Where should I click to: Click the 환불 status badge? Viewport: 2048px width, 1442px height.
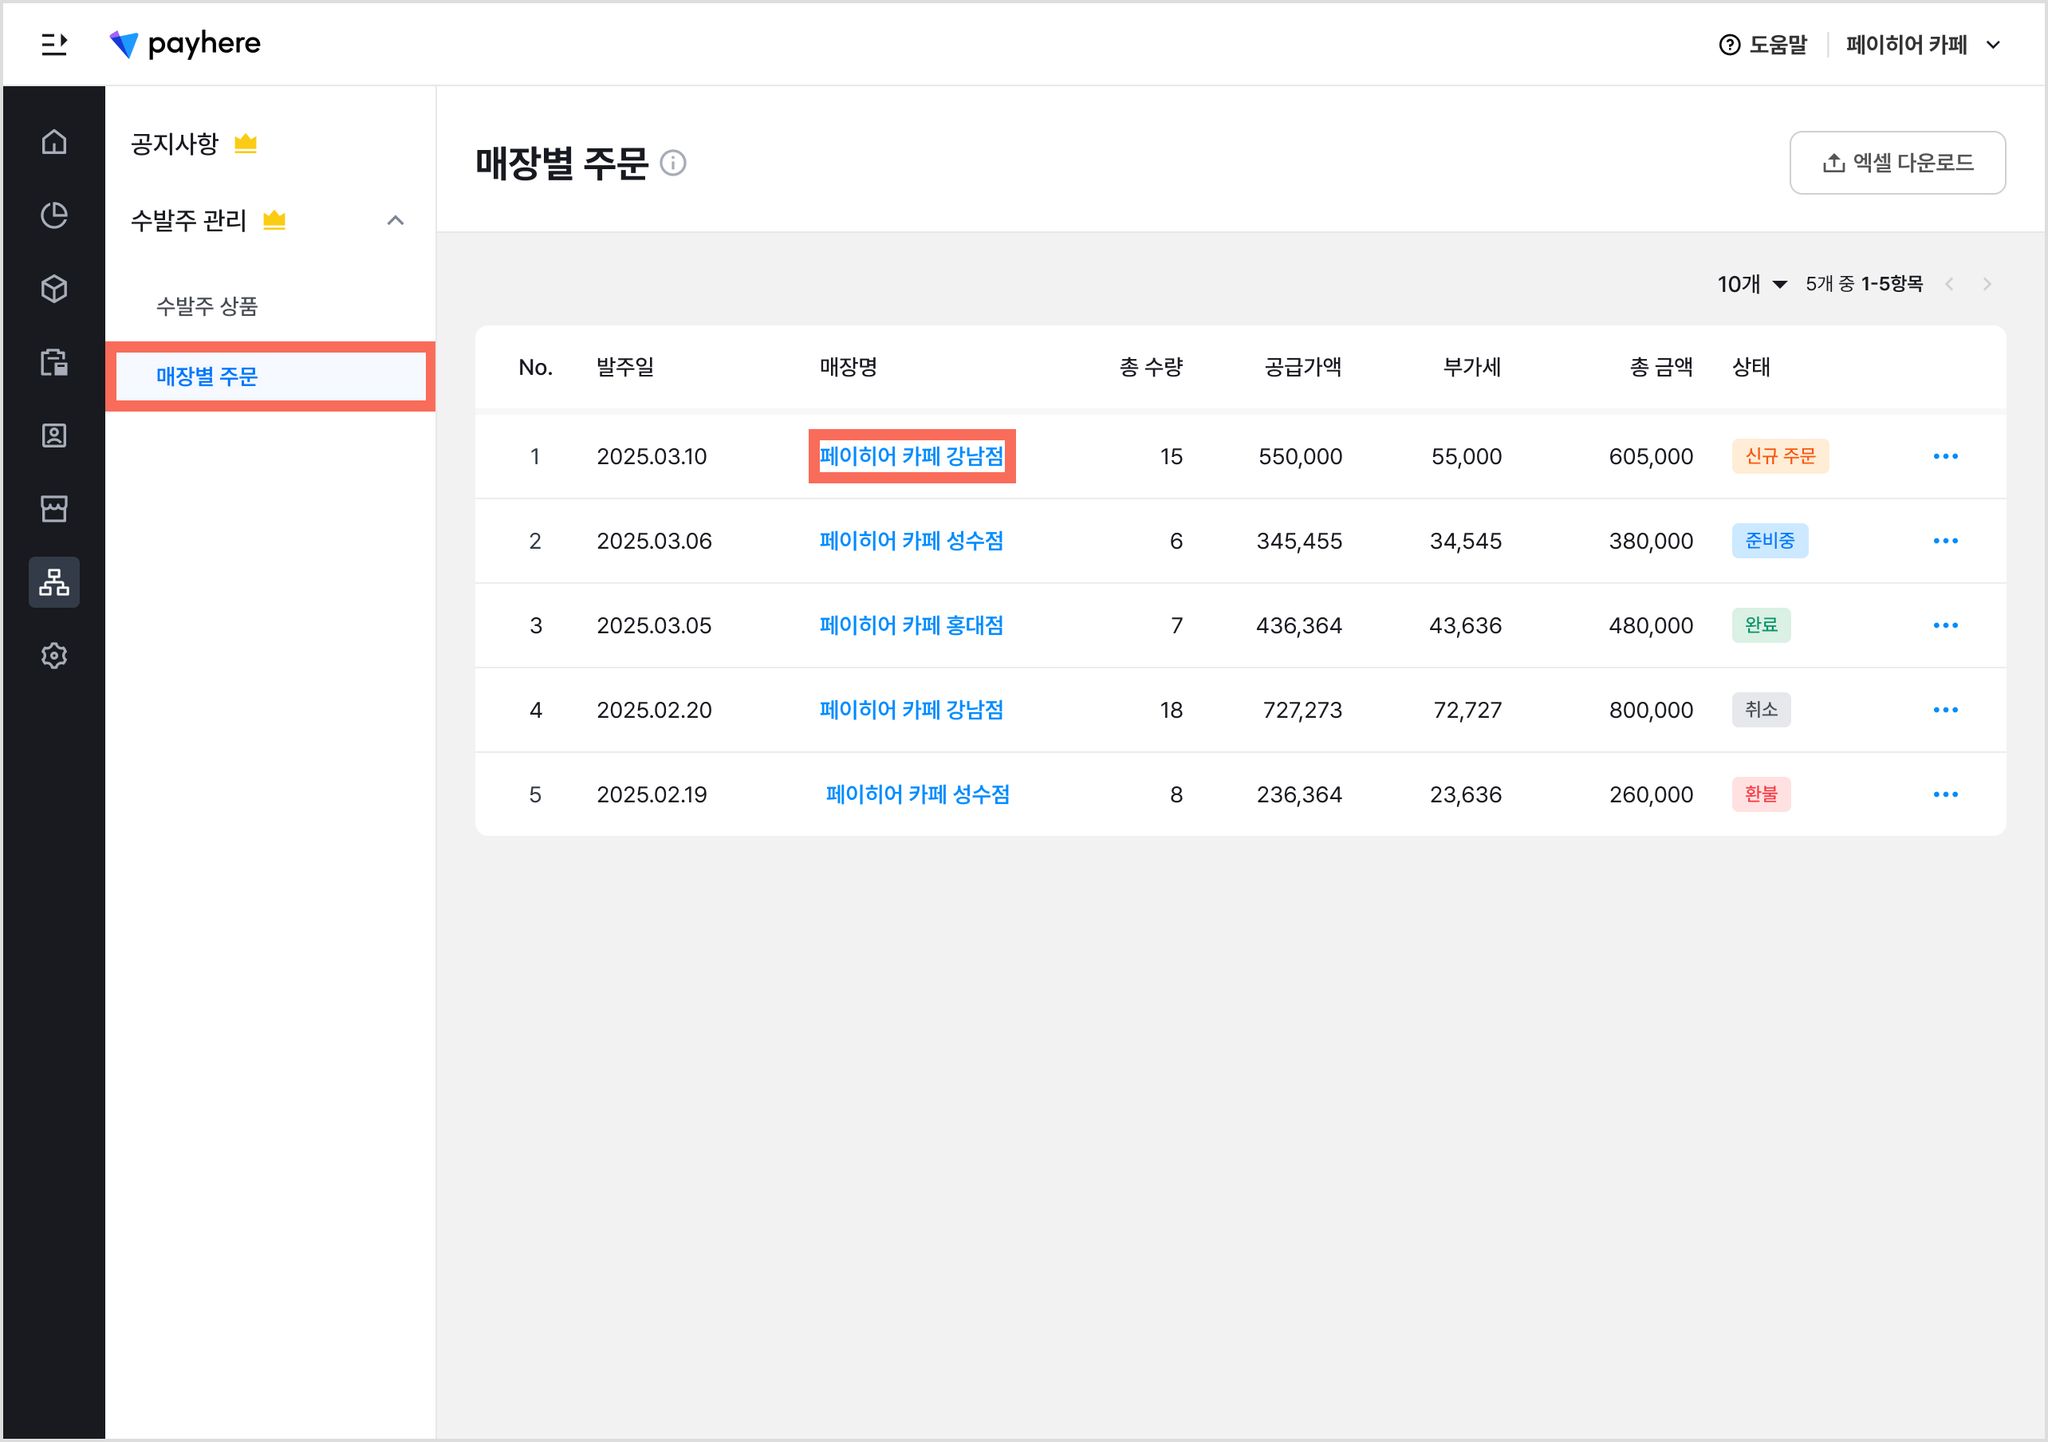tap(1761, 794)
